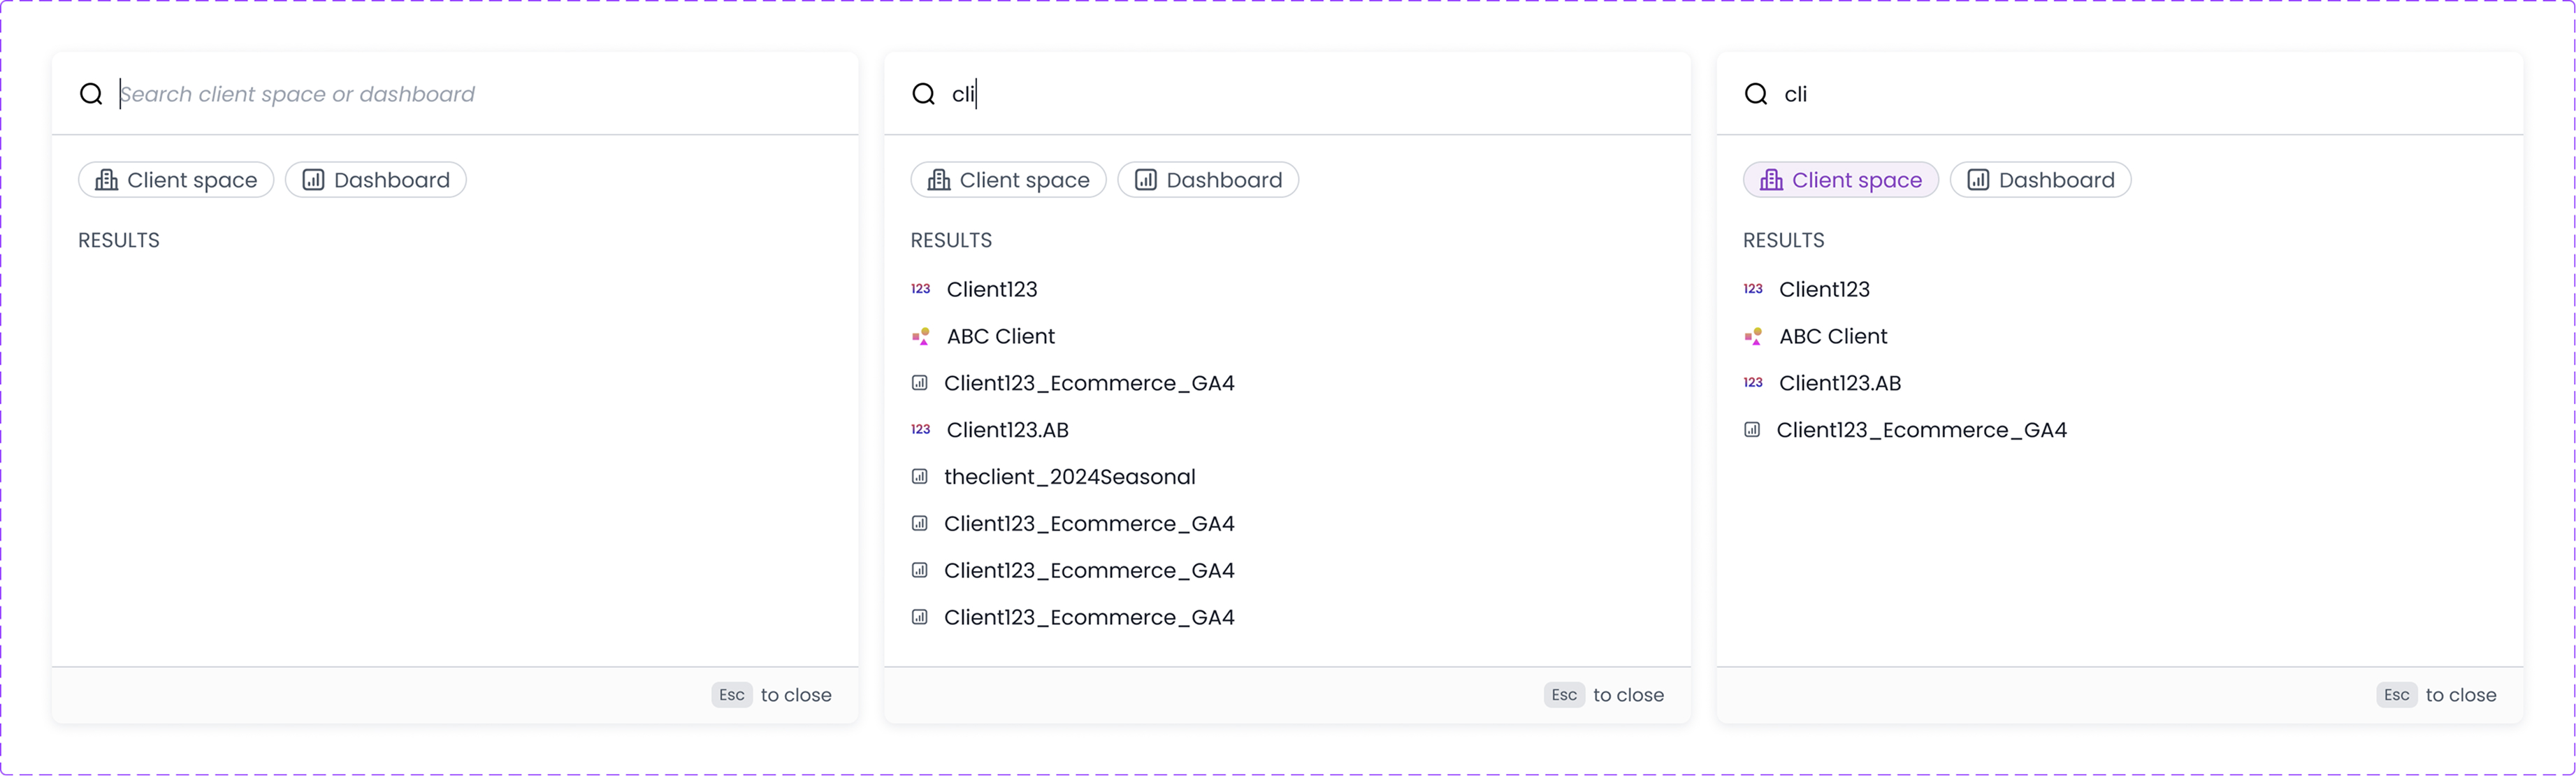Click the magnifier icon in the rightmost search panel

tap(1755, 94)
